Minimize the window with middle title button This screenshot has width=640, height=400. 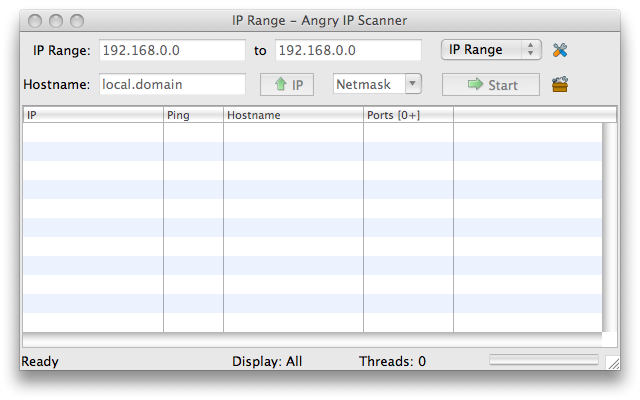[56, 21]
